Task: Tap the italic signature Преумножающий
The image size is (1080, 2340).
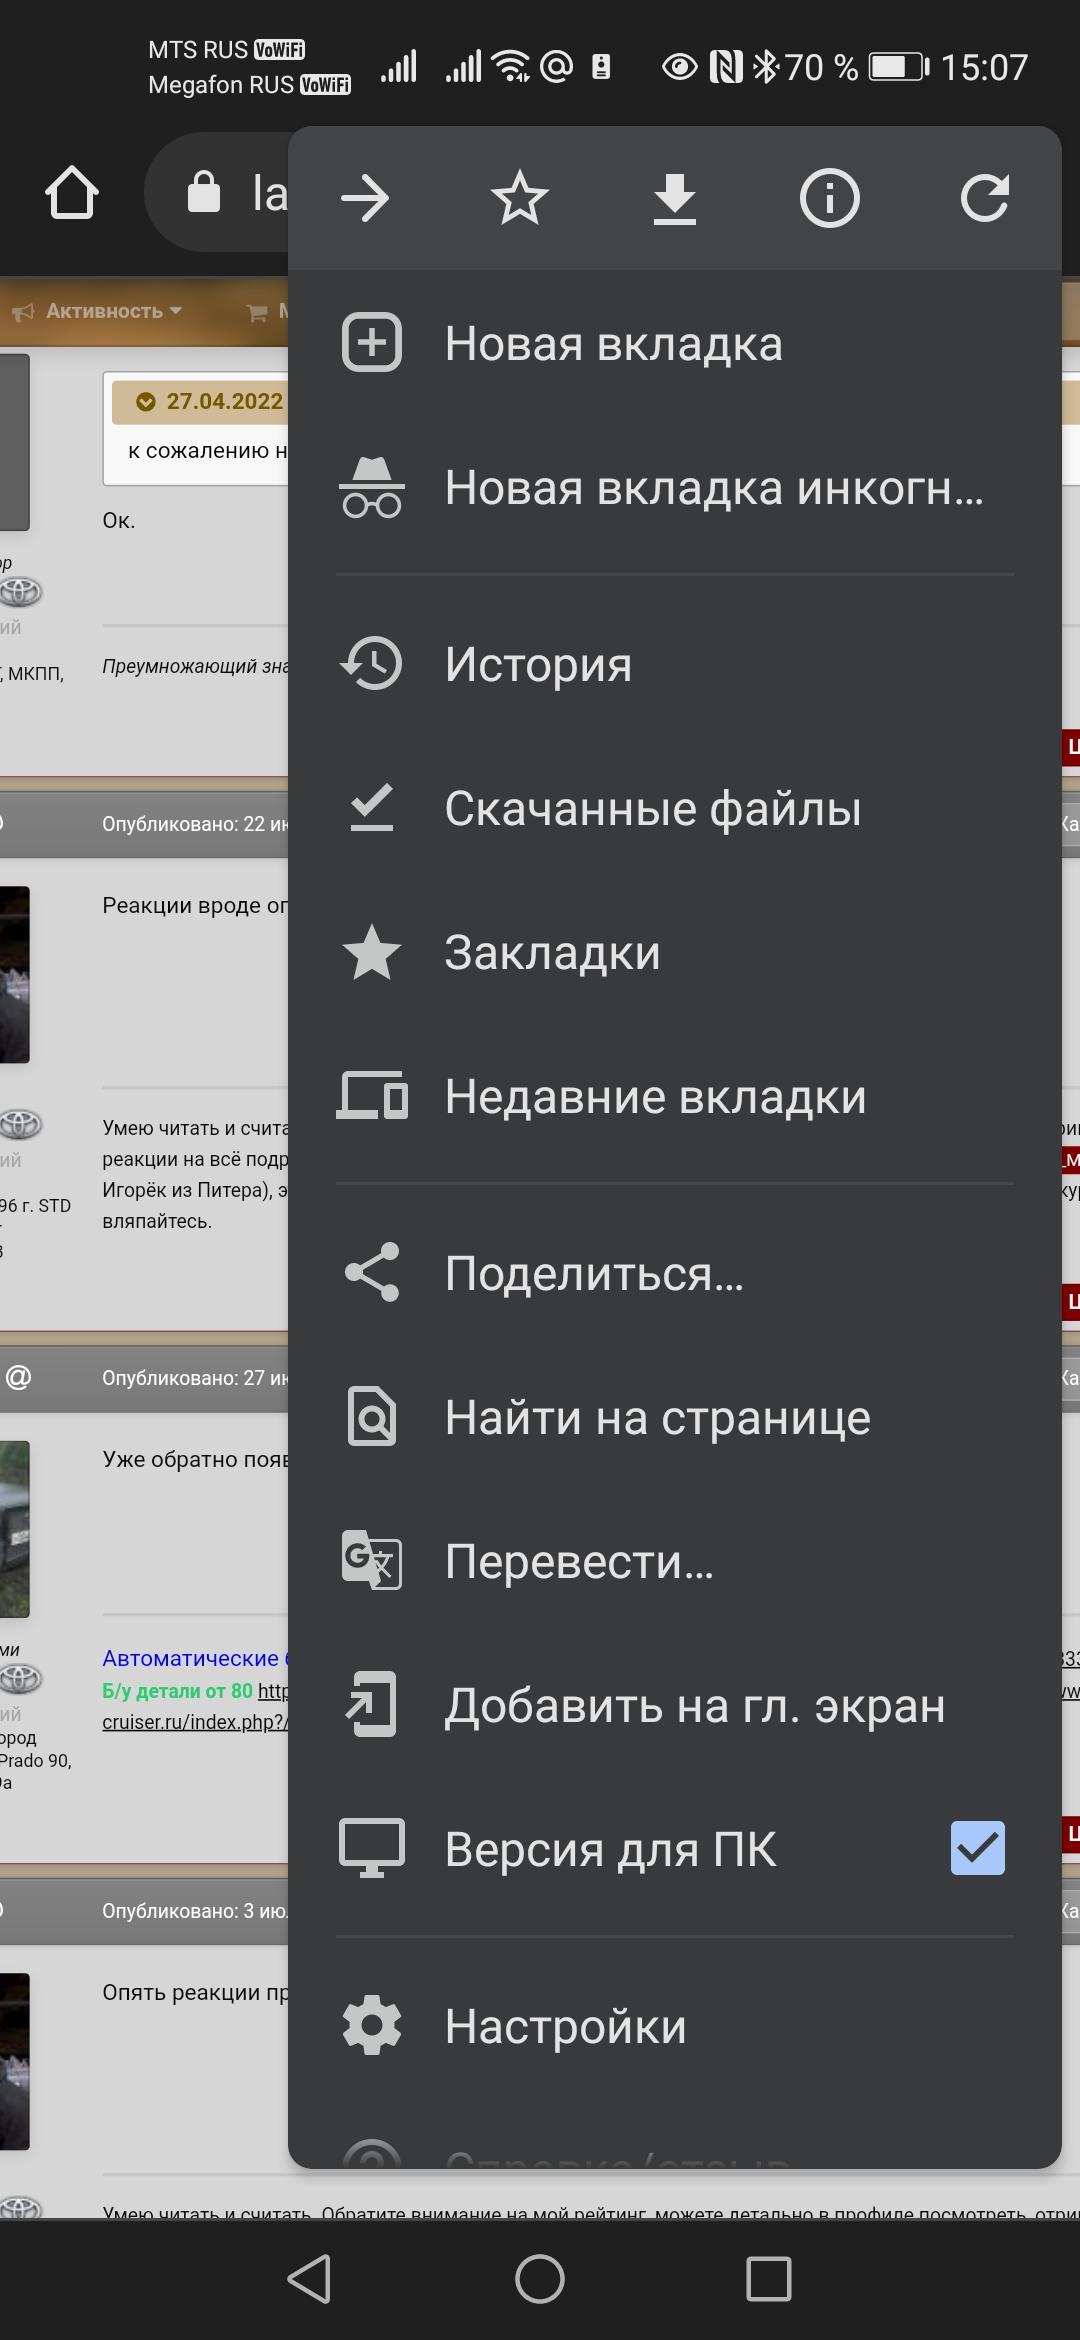Action: click(x=195, y=666)
